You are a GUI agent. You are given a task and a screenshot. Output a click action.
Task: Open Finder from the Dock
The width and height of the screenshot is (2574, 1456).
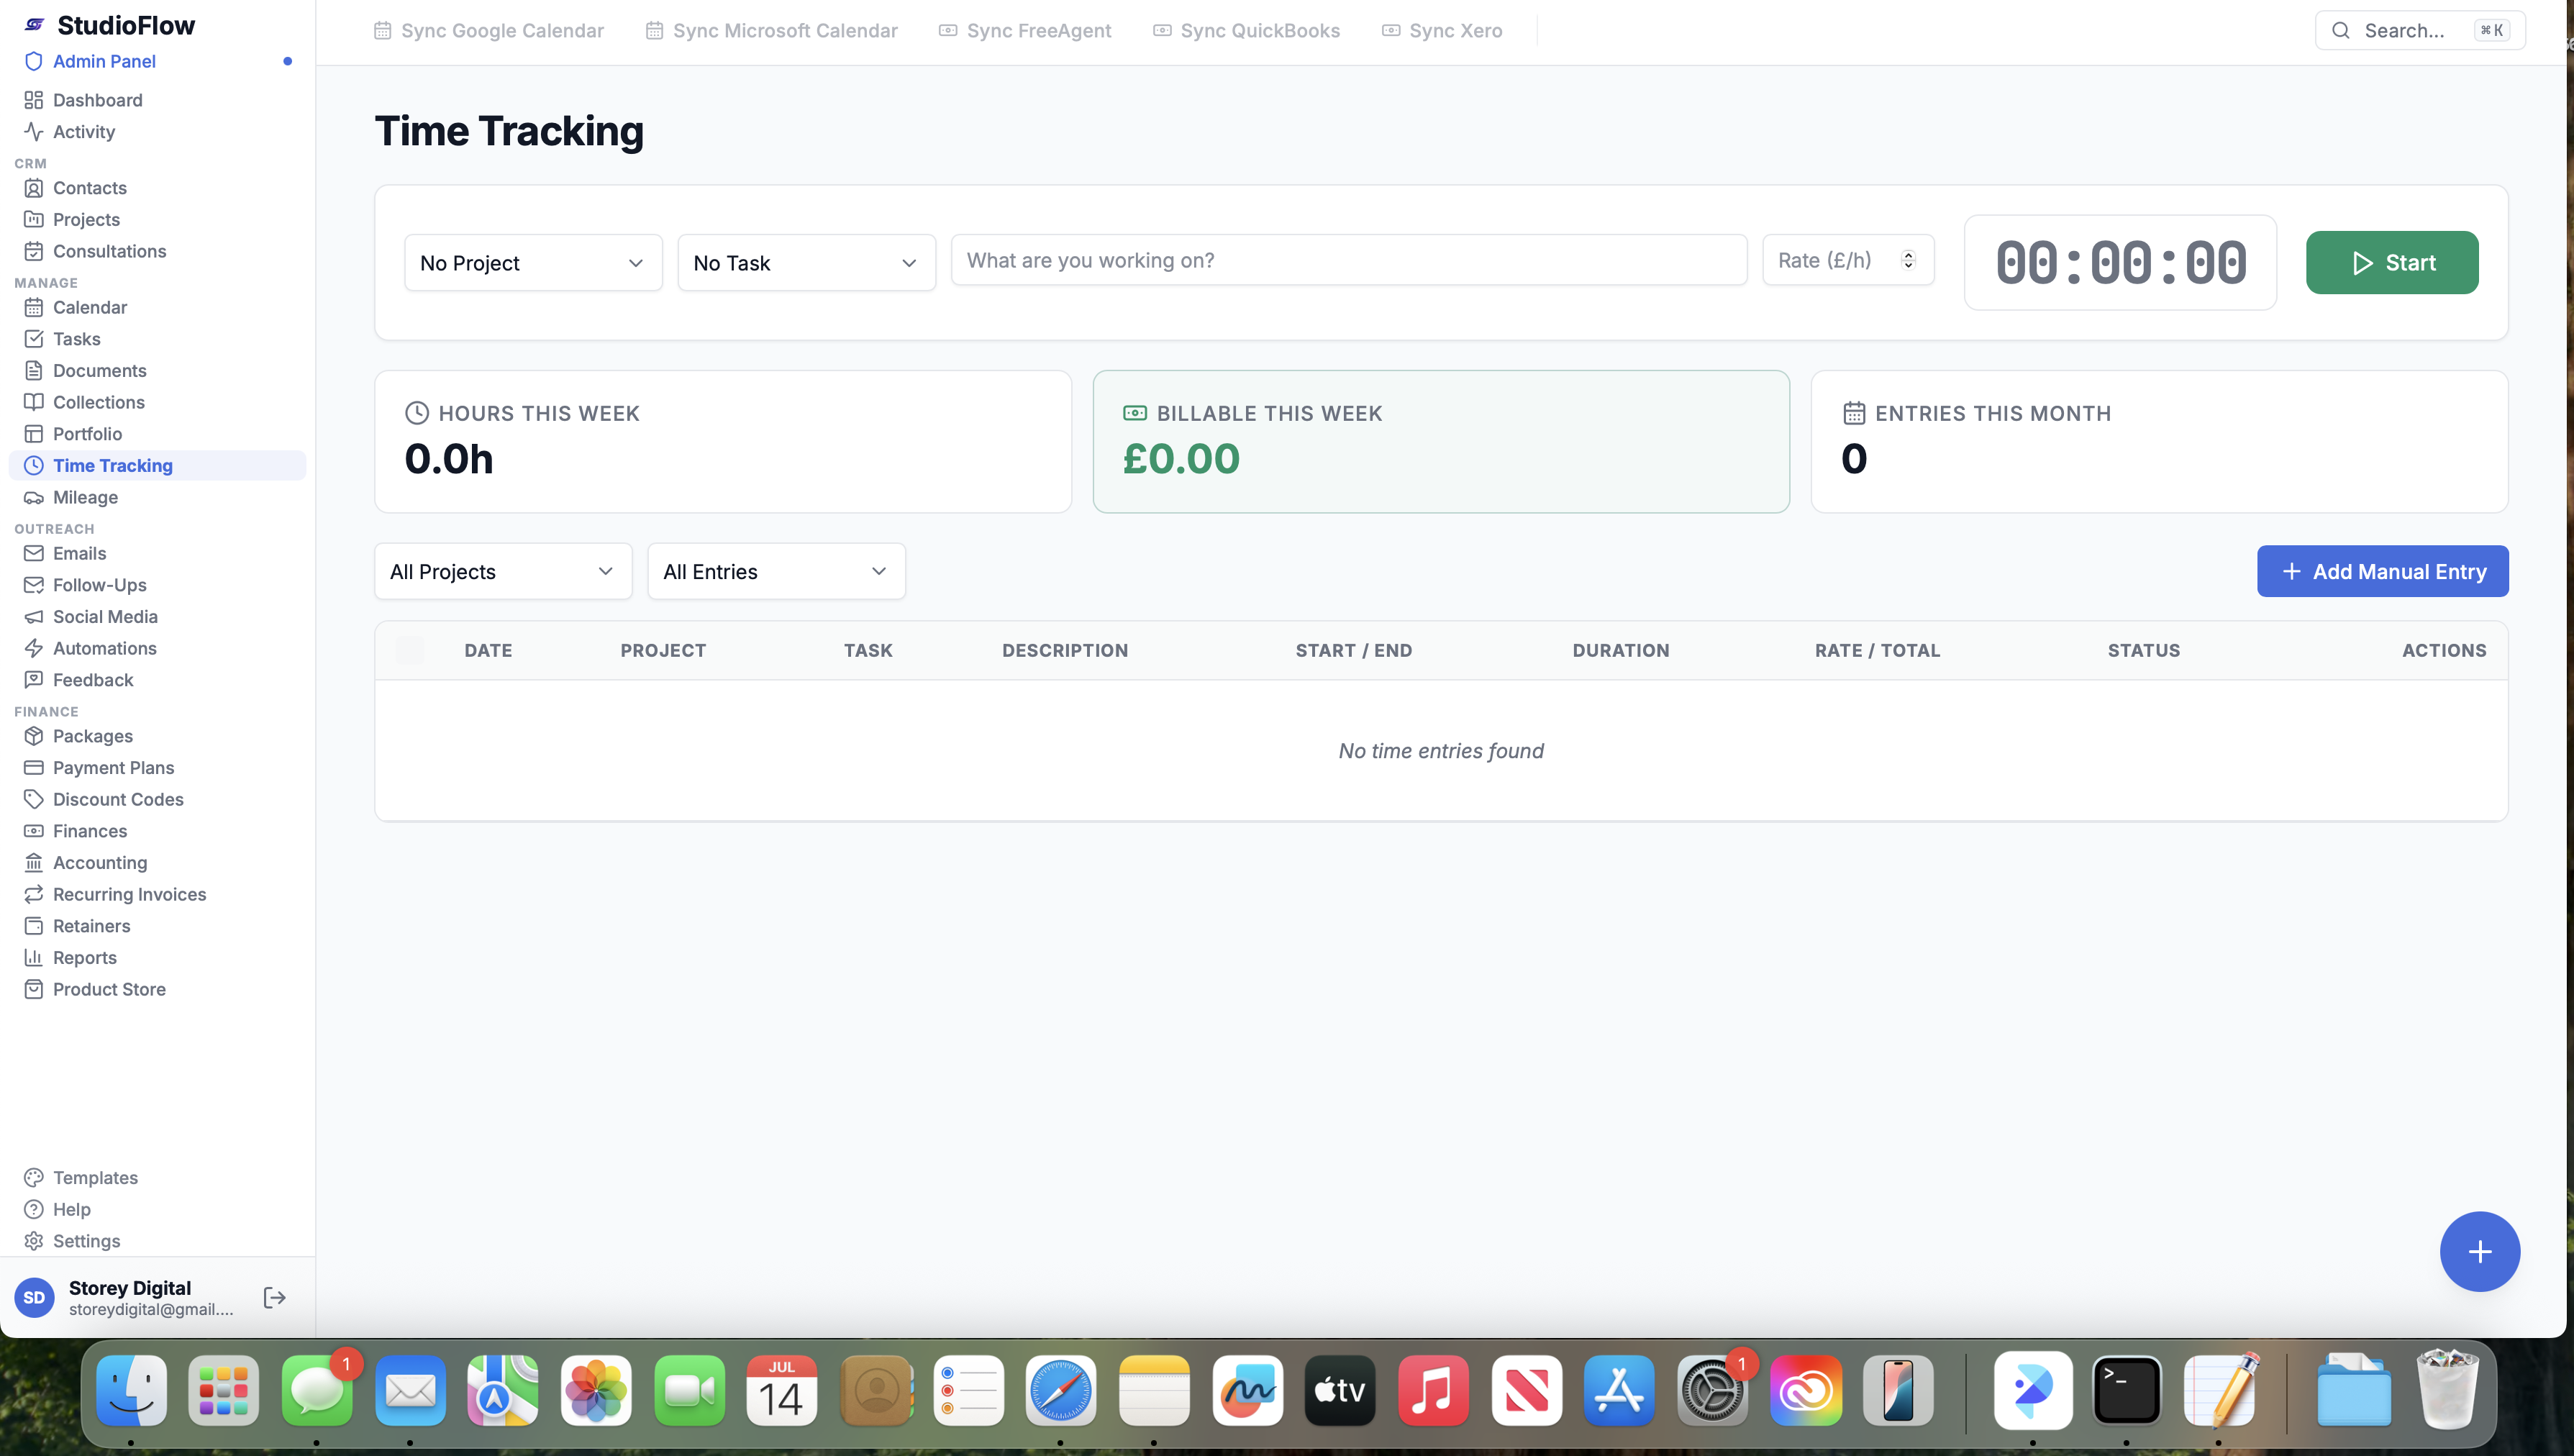click(x=131, y=1391)
